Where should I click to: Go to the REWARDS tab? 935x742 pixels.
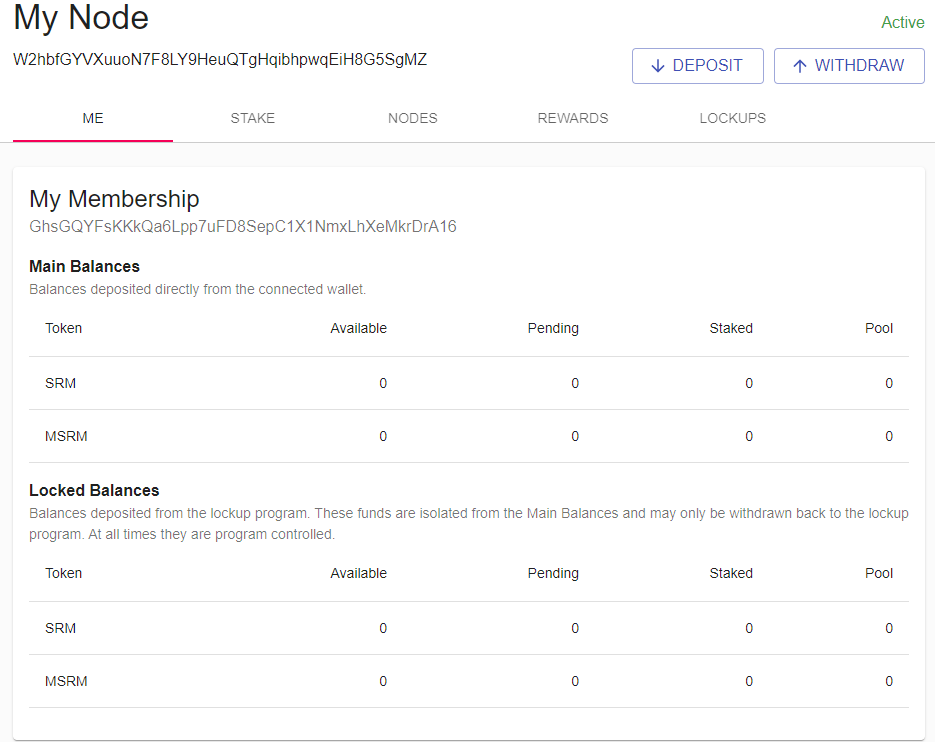573,118
